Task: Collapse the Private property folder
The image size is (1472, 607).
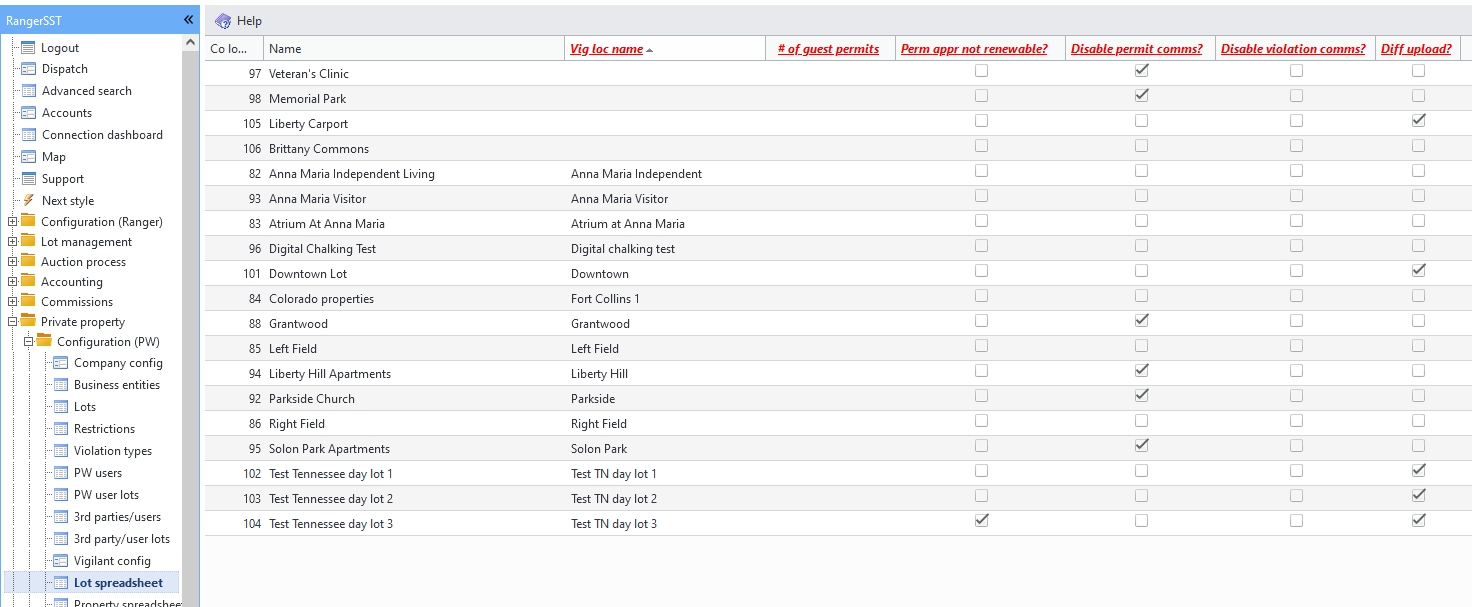Action: coord(12,322)
